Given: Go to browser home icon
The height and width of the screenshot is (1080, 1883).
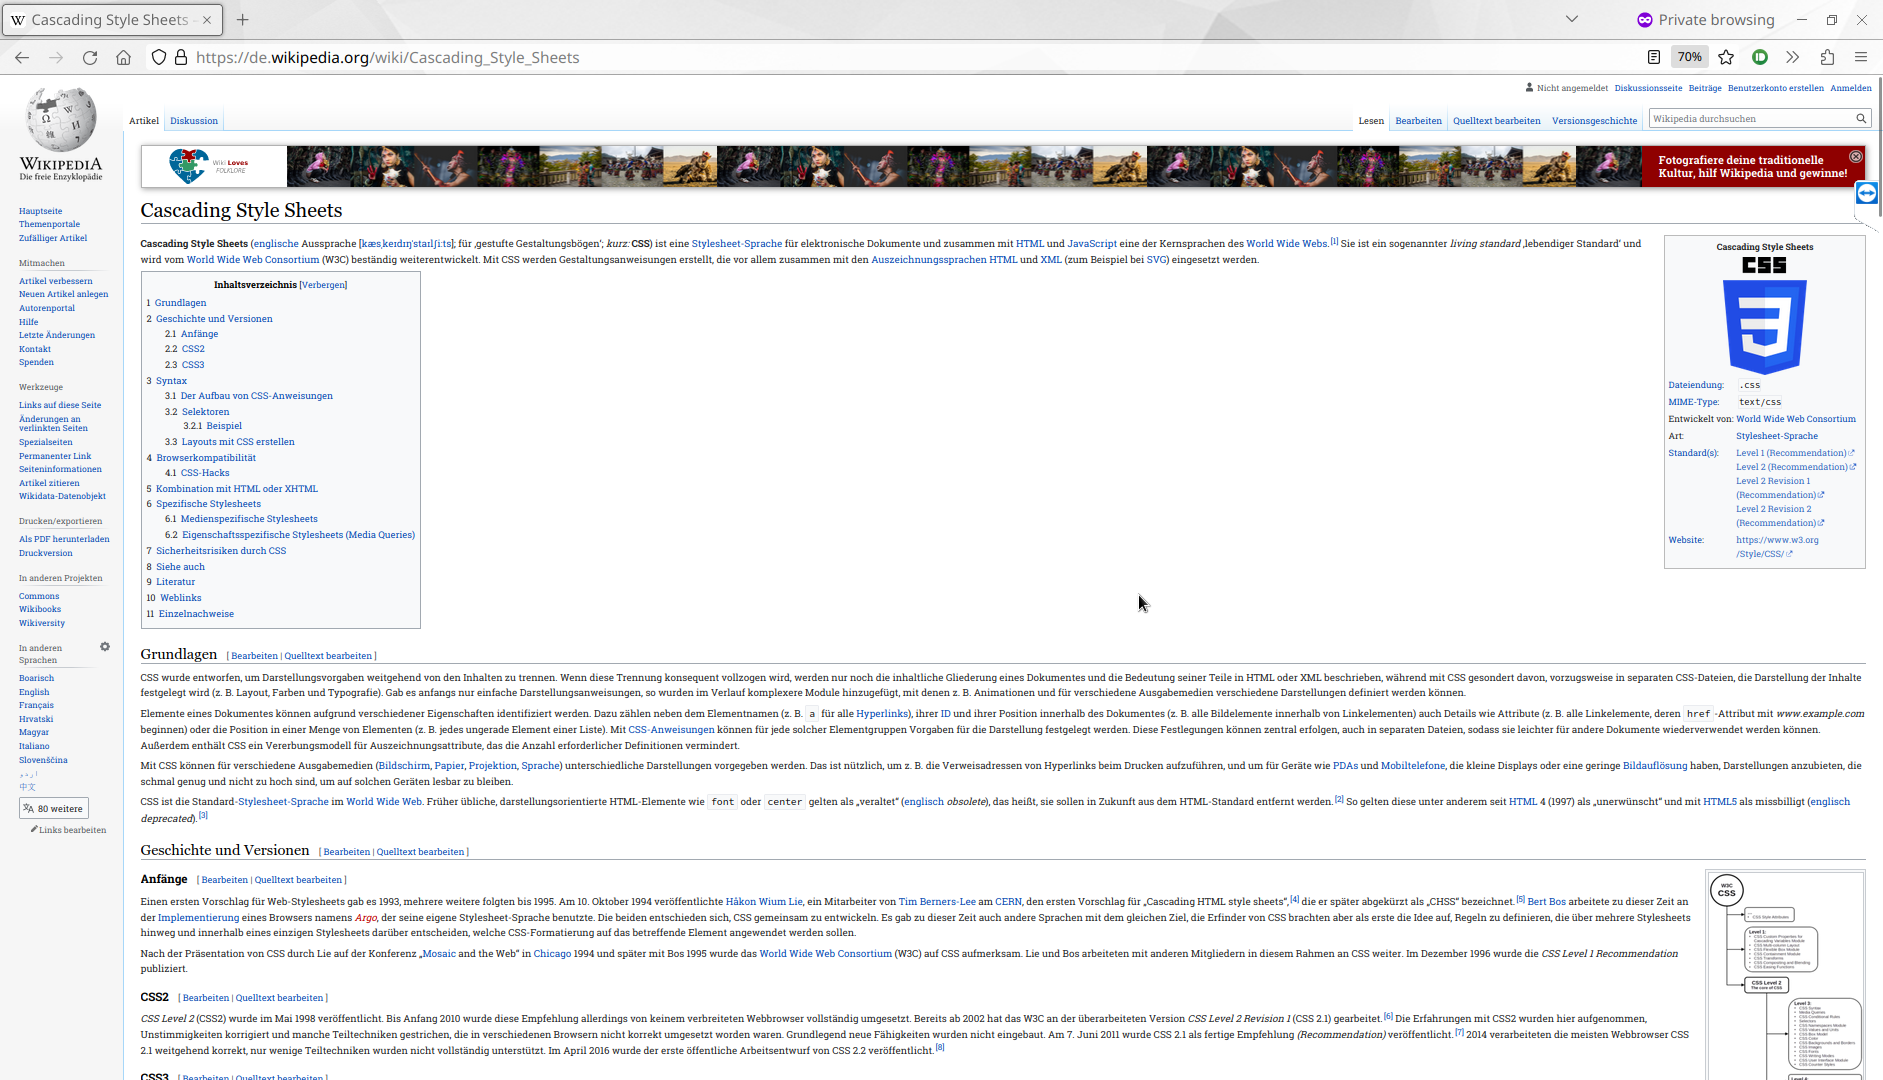Looking at the screenshot, I should [x=123, y=57].
